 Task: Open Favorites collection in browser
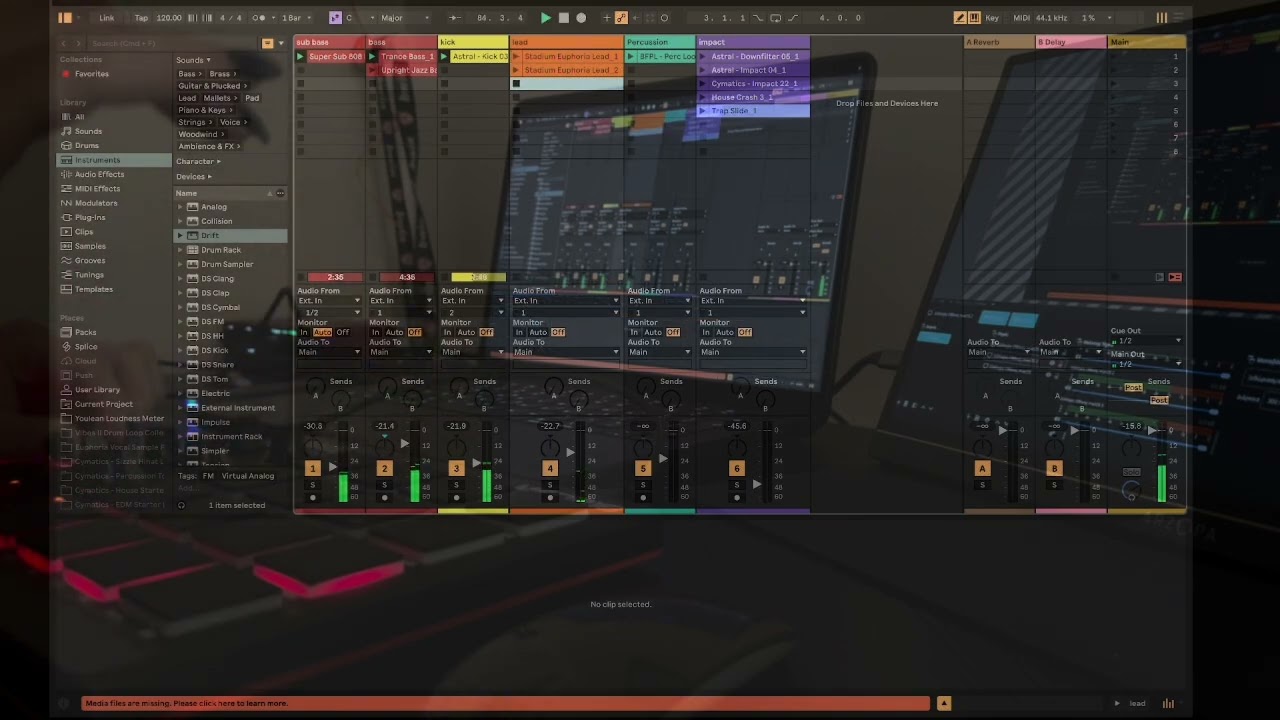(x=91, y=74)
